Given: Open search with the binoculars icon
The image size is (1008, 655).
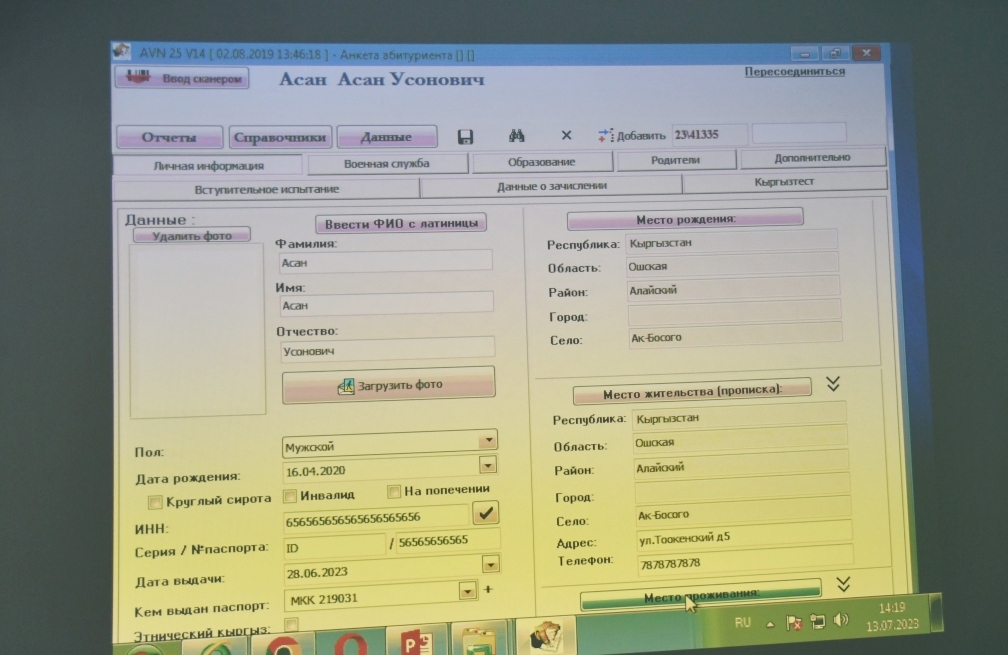Looking at the screenshot, I should click(x=517, y=136).
